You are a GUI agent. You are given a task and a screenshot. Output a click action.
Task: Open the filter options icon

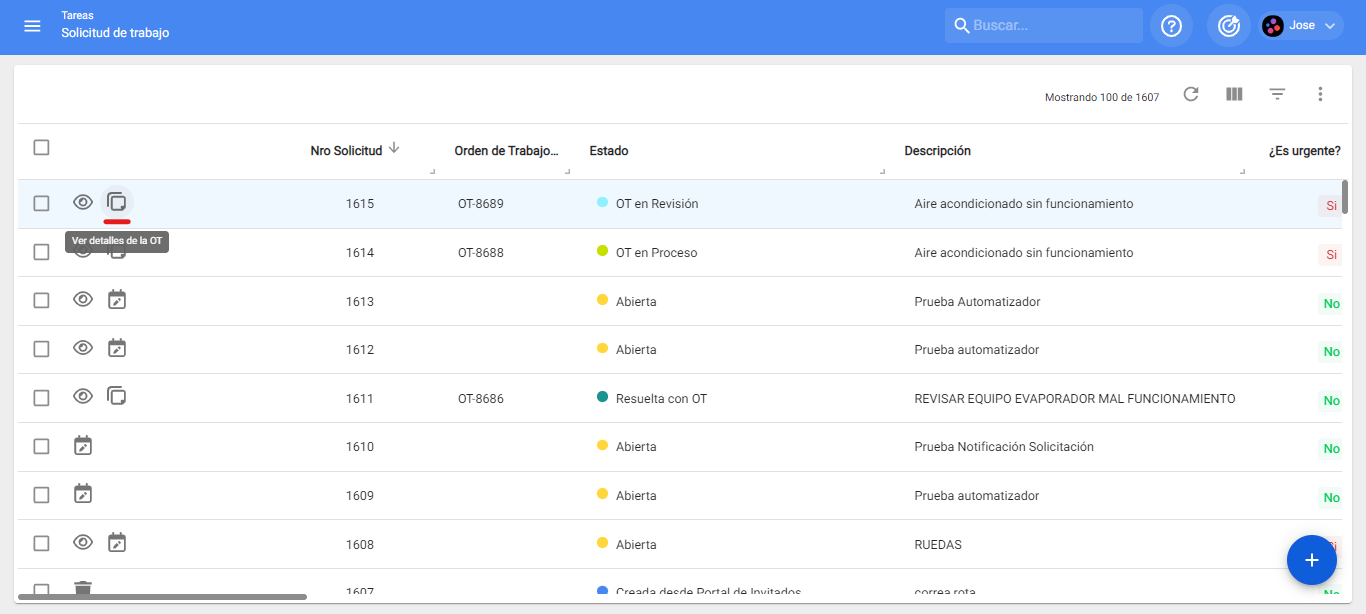click(x=1277, y=94)
